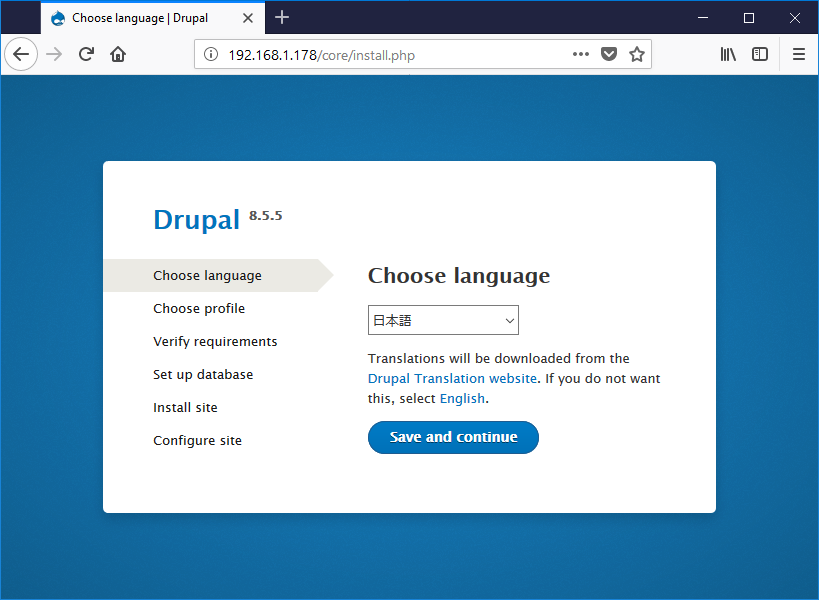Click the Library icon in the toolbar
This screenshot has height=600, width=819.
click(728, 54)
